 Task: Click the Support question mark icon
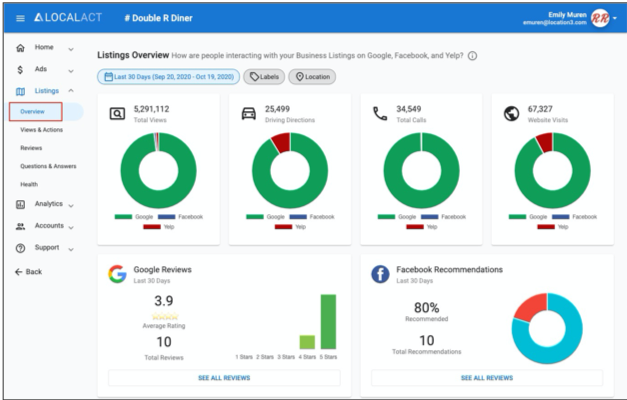coord(20,248)
